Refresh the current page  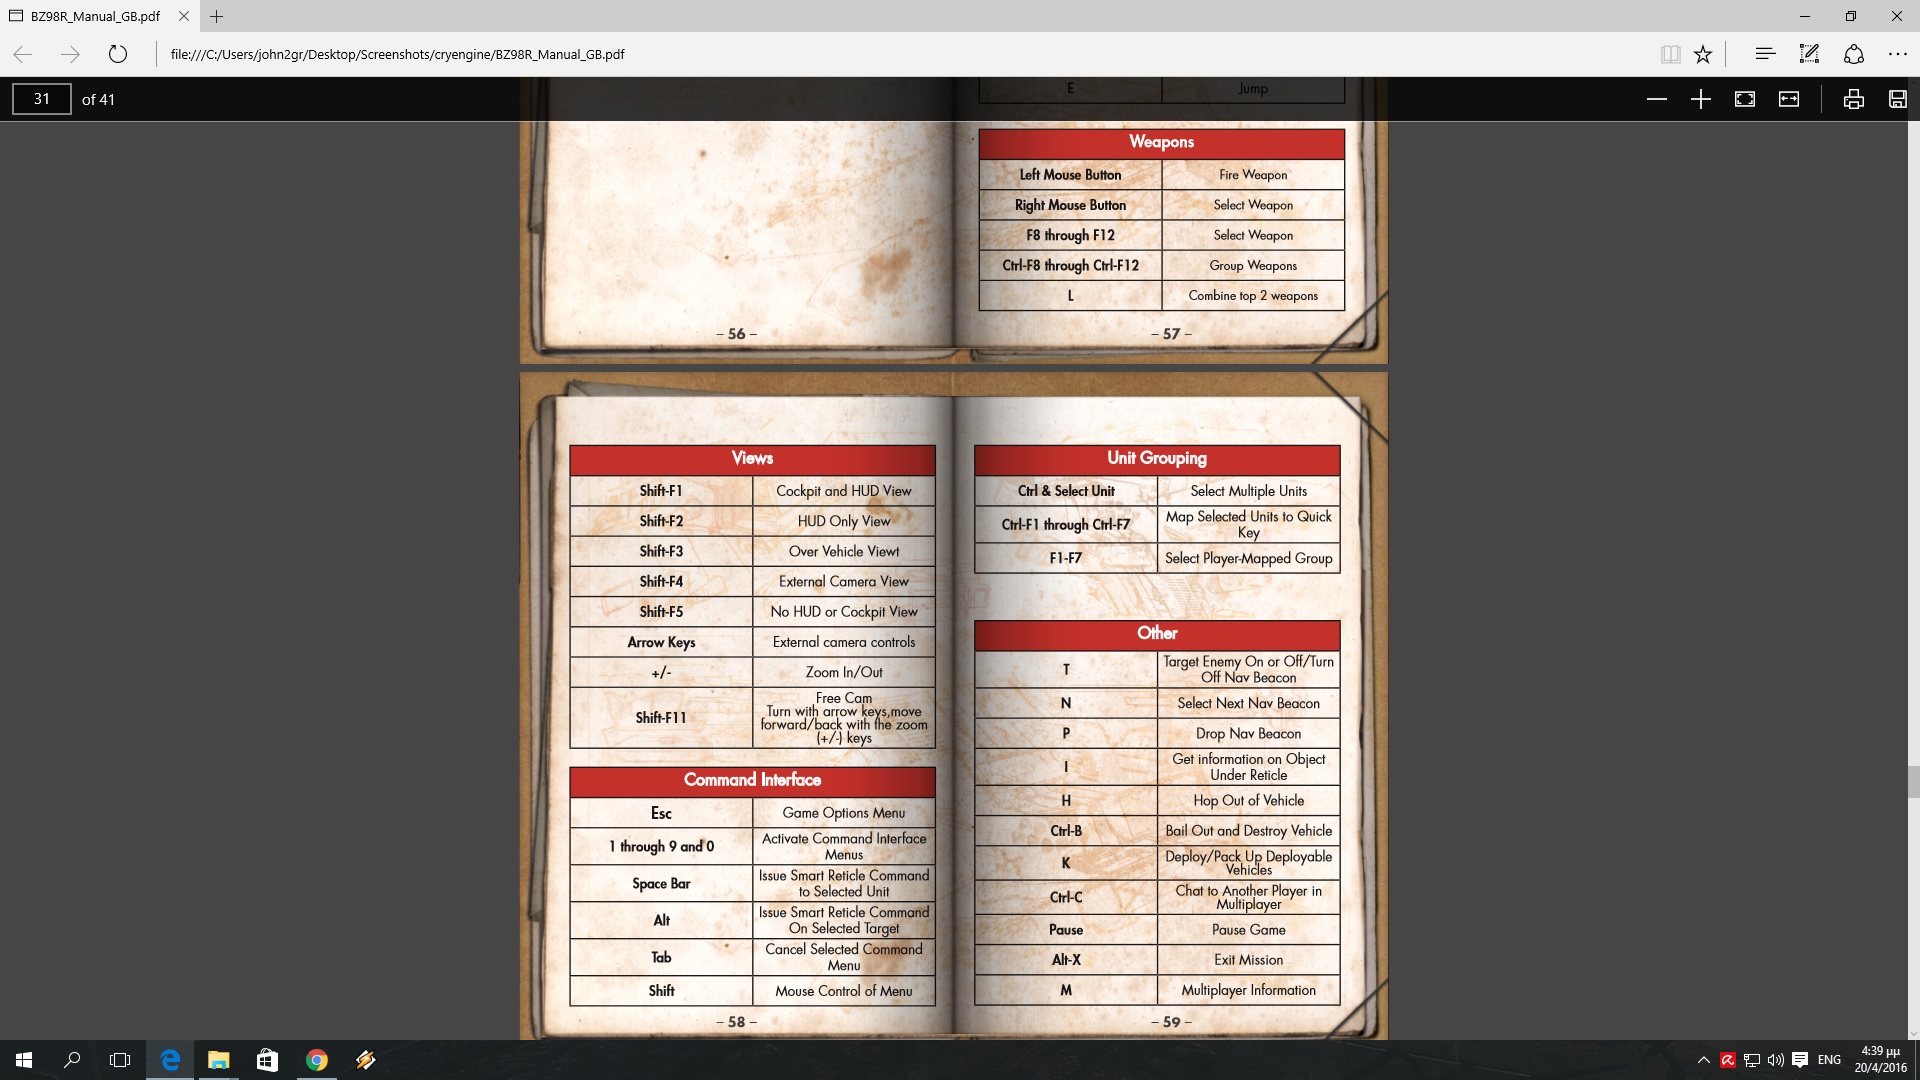118,54
